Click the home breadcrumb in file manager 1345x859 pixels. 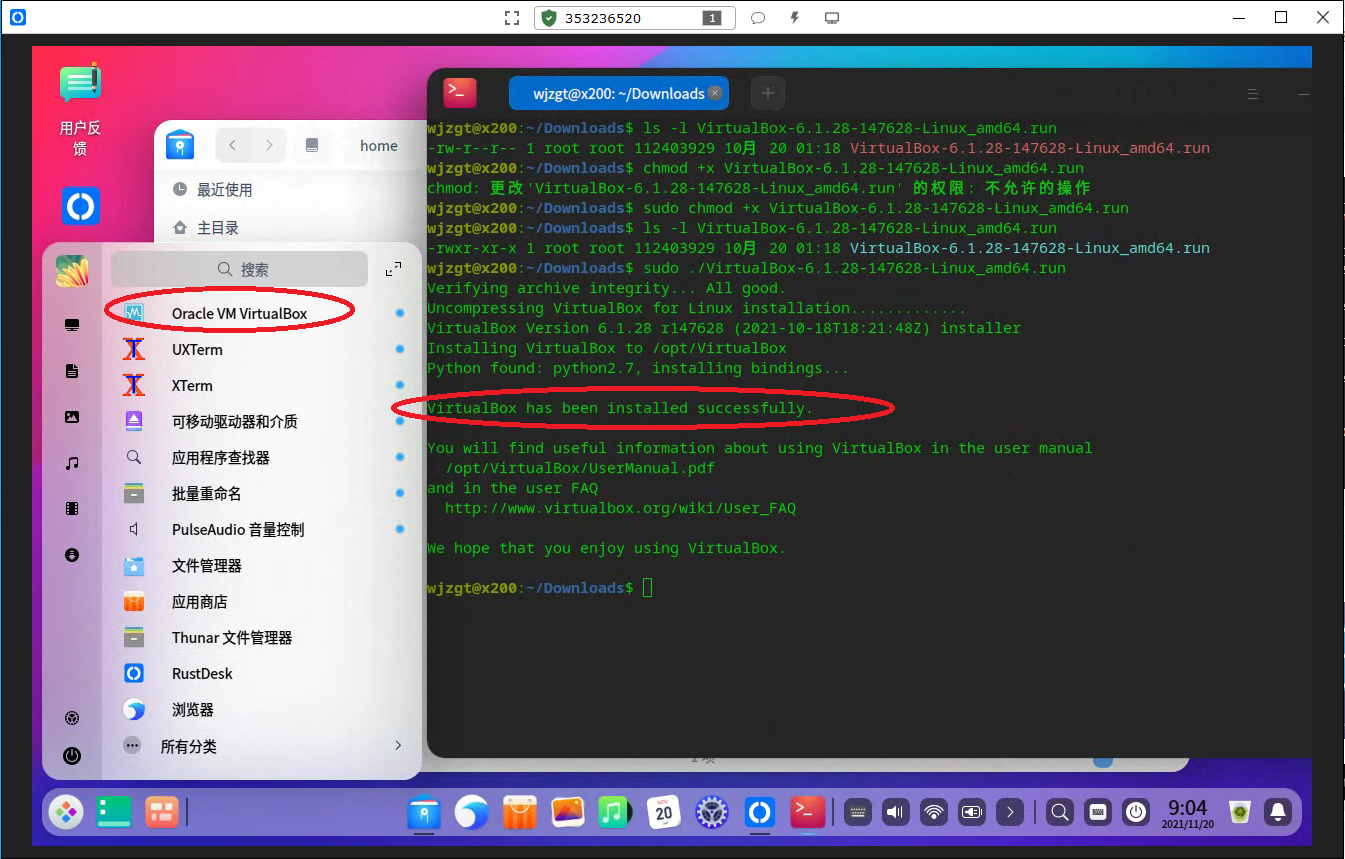(x=379, y=146)
